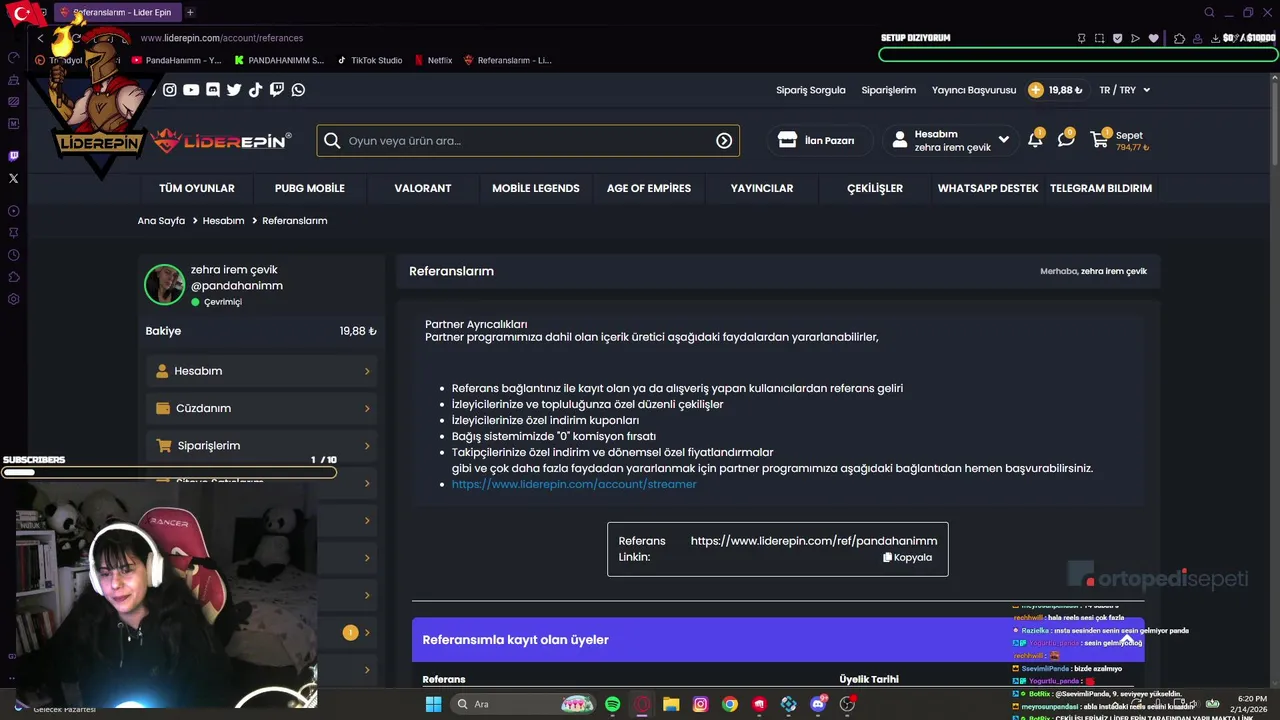Open the Twitter bird icon in site header
This screenshot has width=1280, height=720.
(234, 90)
